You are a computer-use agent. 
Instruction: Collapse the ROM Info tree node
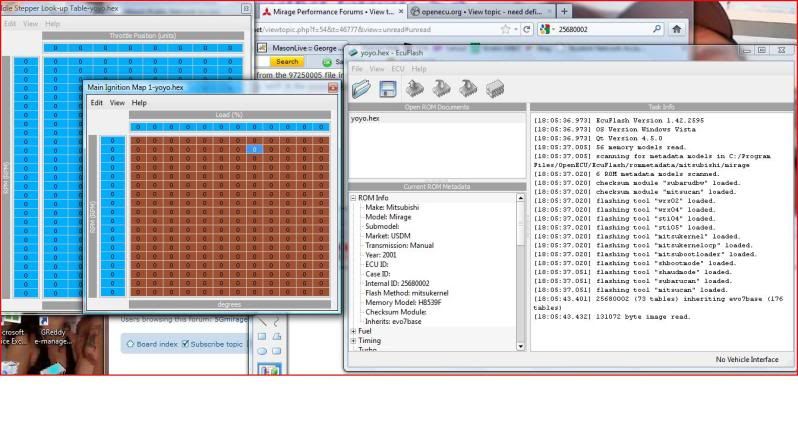point(355,197)
